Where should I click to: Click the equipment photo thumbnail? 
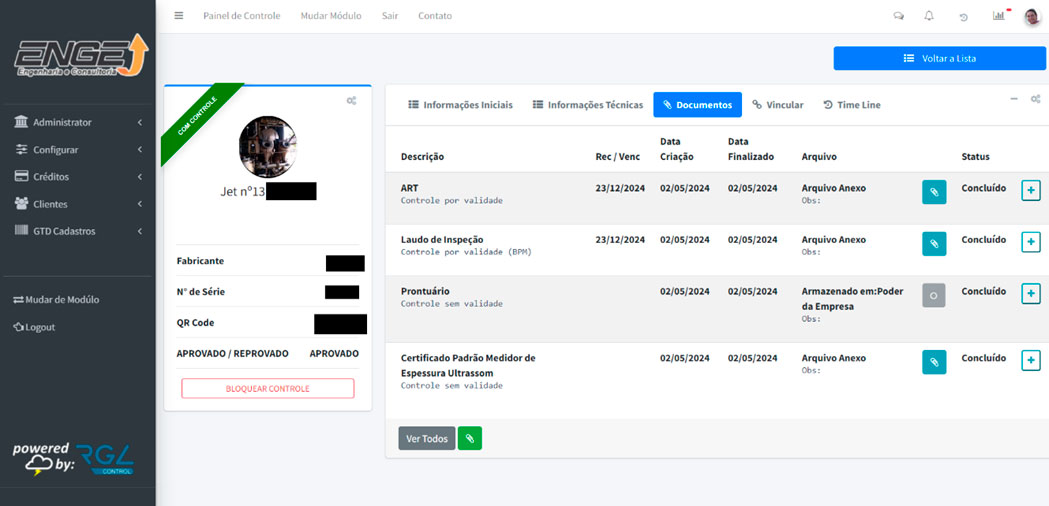coord(267,147)
